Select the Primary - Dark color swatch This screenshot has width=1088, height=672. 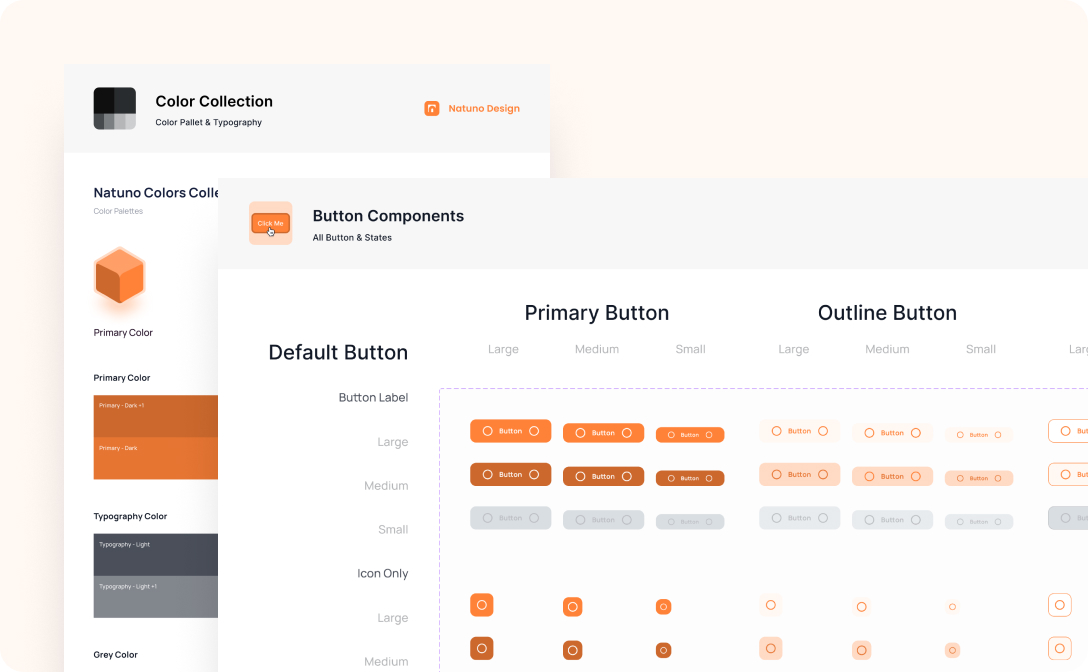pyautogui.click(x=155, y=458)
